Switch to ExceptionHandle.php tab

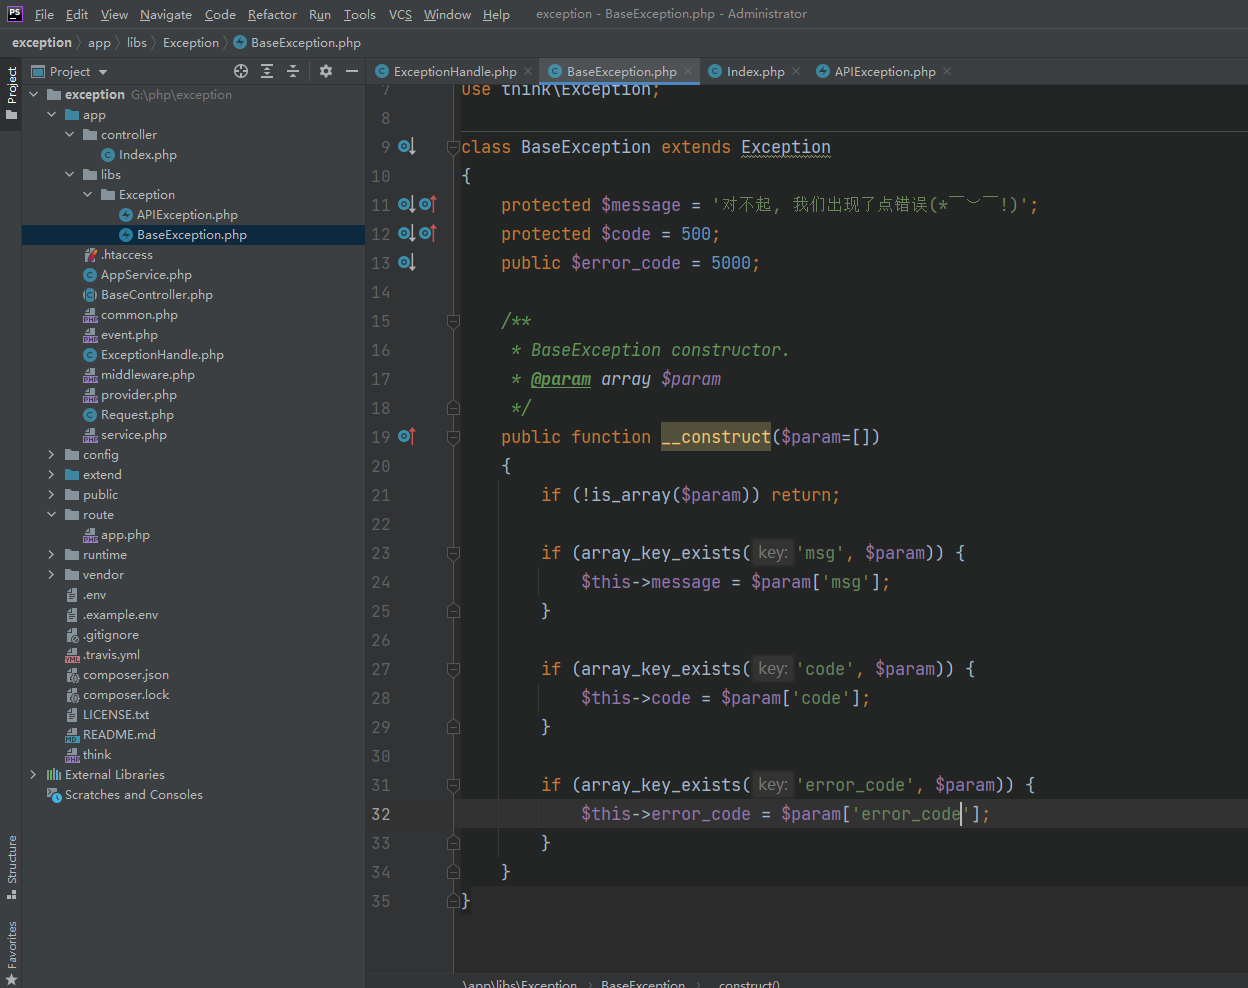point(454,71)
